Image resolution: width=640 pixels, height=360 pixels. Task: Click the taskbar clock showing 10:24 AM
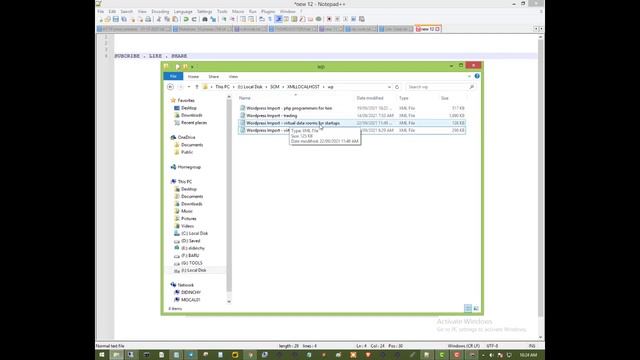point(528,355)
